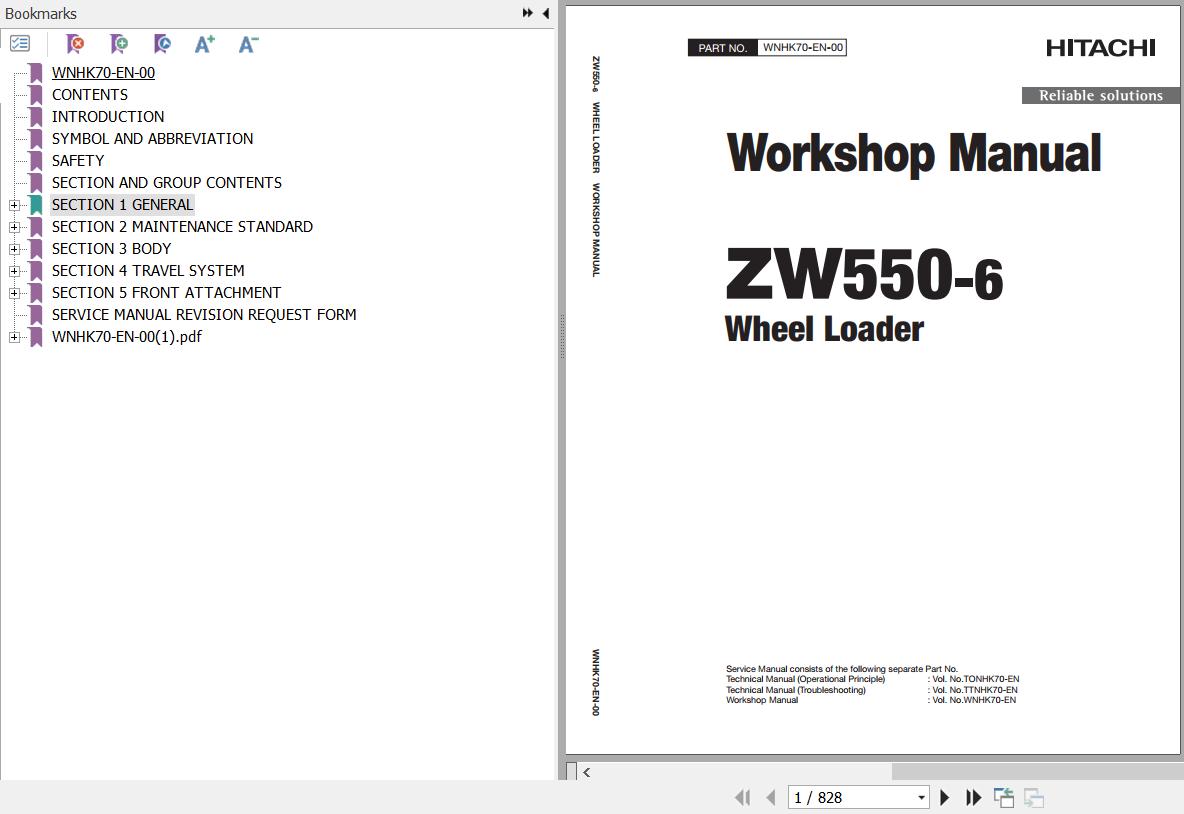The height and width of the screenshot is (814, 1184).
Task: Collapse the Bookmarks panel with left arrow
Action: point(545,13)
